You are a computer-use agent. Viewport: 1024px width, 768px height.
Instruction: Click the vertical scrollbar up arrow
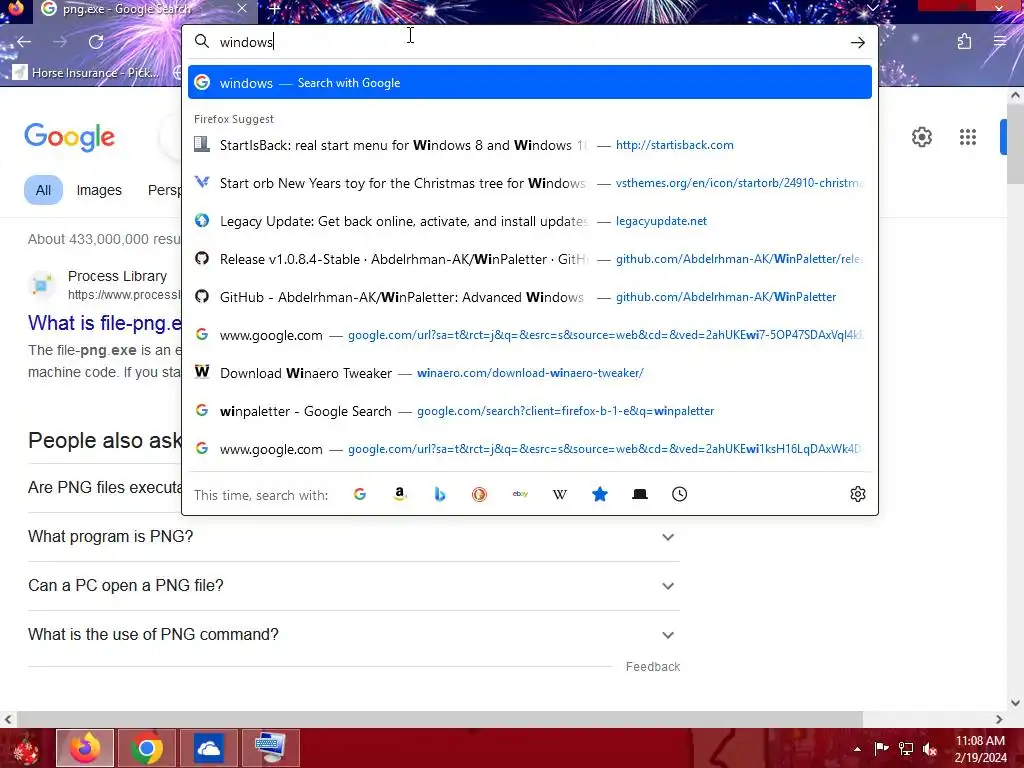click(1015, 95)
